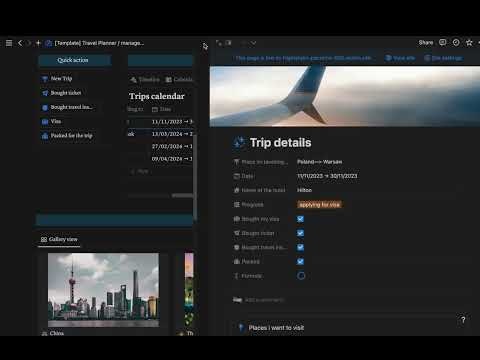This screenshot has width=480, height=360.
Task: Add a new page with the plus icon
Action: (x=38, y=43)
